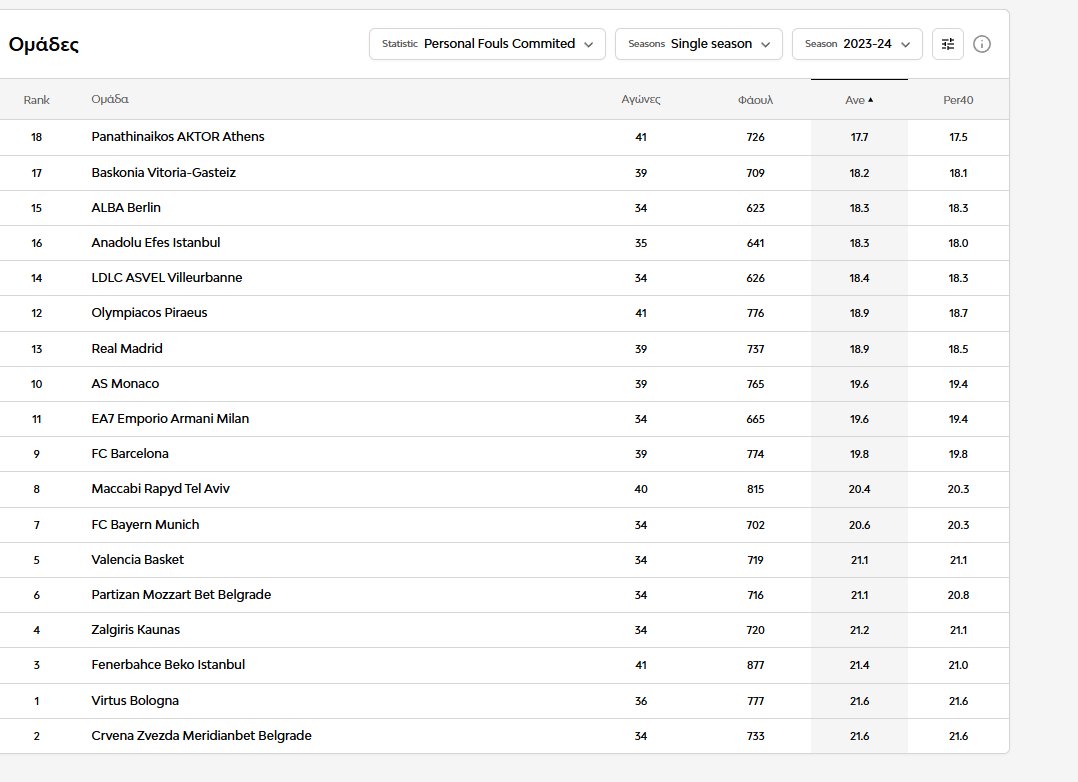The width and height of the screenshot is (1078, 782).
Task: Select Partizan Per40 value 20.8
Action: [958, 595]
